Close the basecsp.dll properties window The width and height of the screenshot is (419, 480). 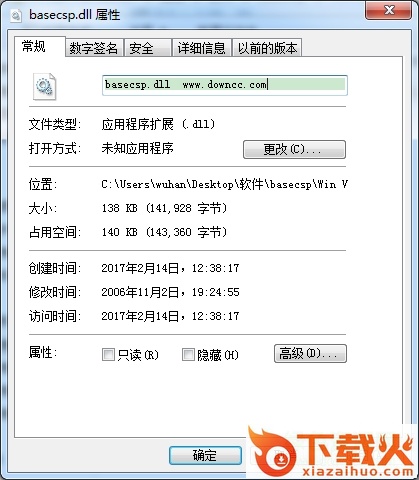tap(389, 10)
